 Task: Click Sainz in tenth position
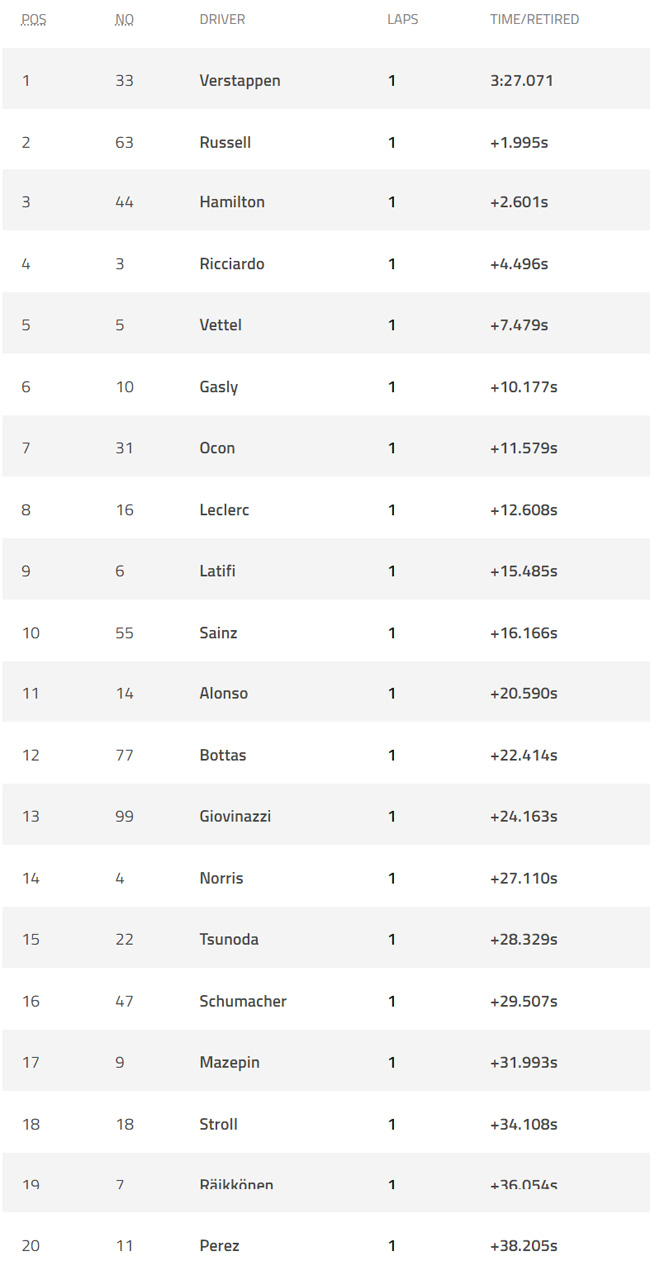coord(218,633)
